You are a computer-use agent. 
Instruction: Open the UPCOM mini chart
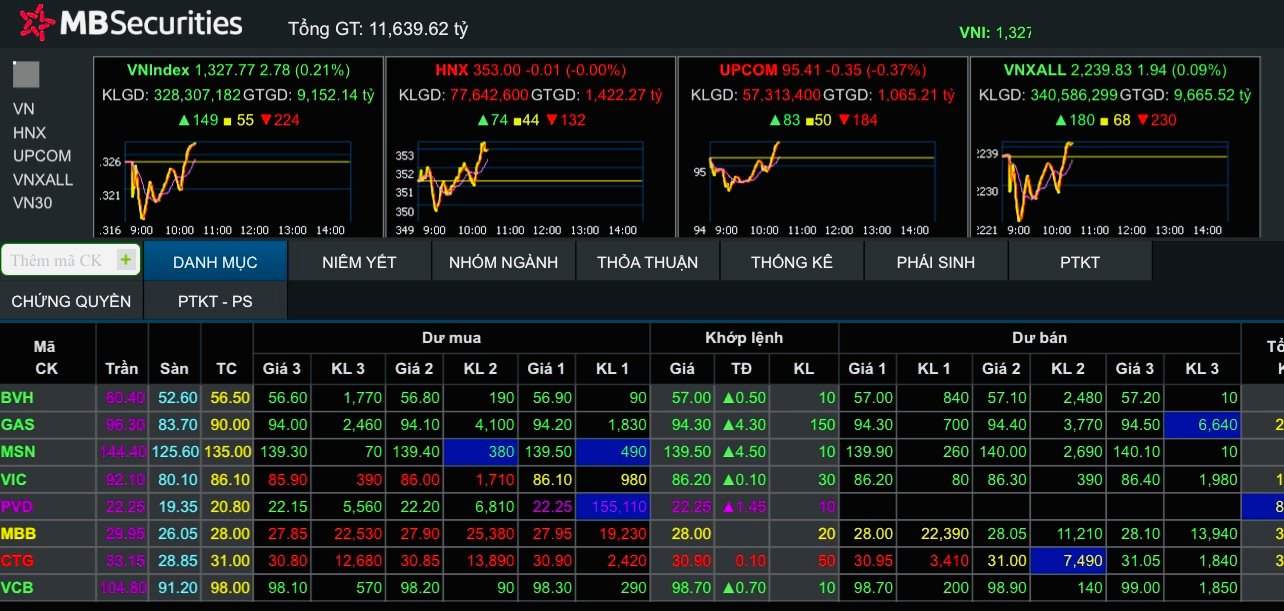tap(822, 180)
